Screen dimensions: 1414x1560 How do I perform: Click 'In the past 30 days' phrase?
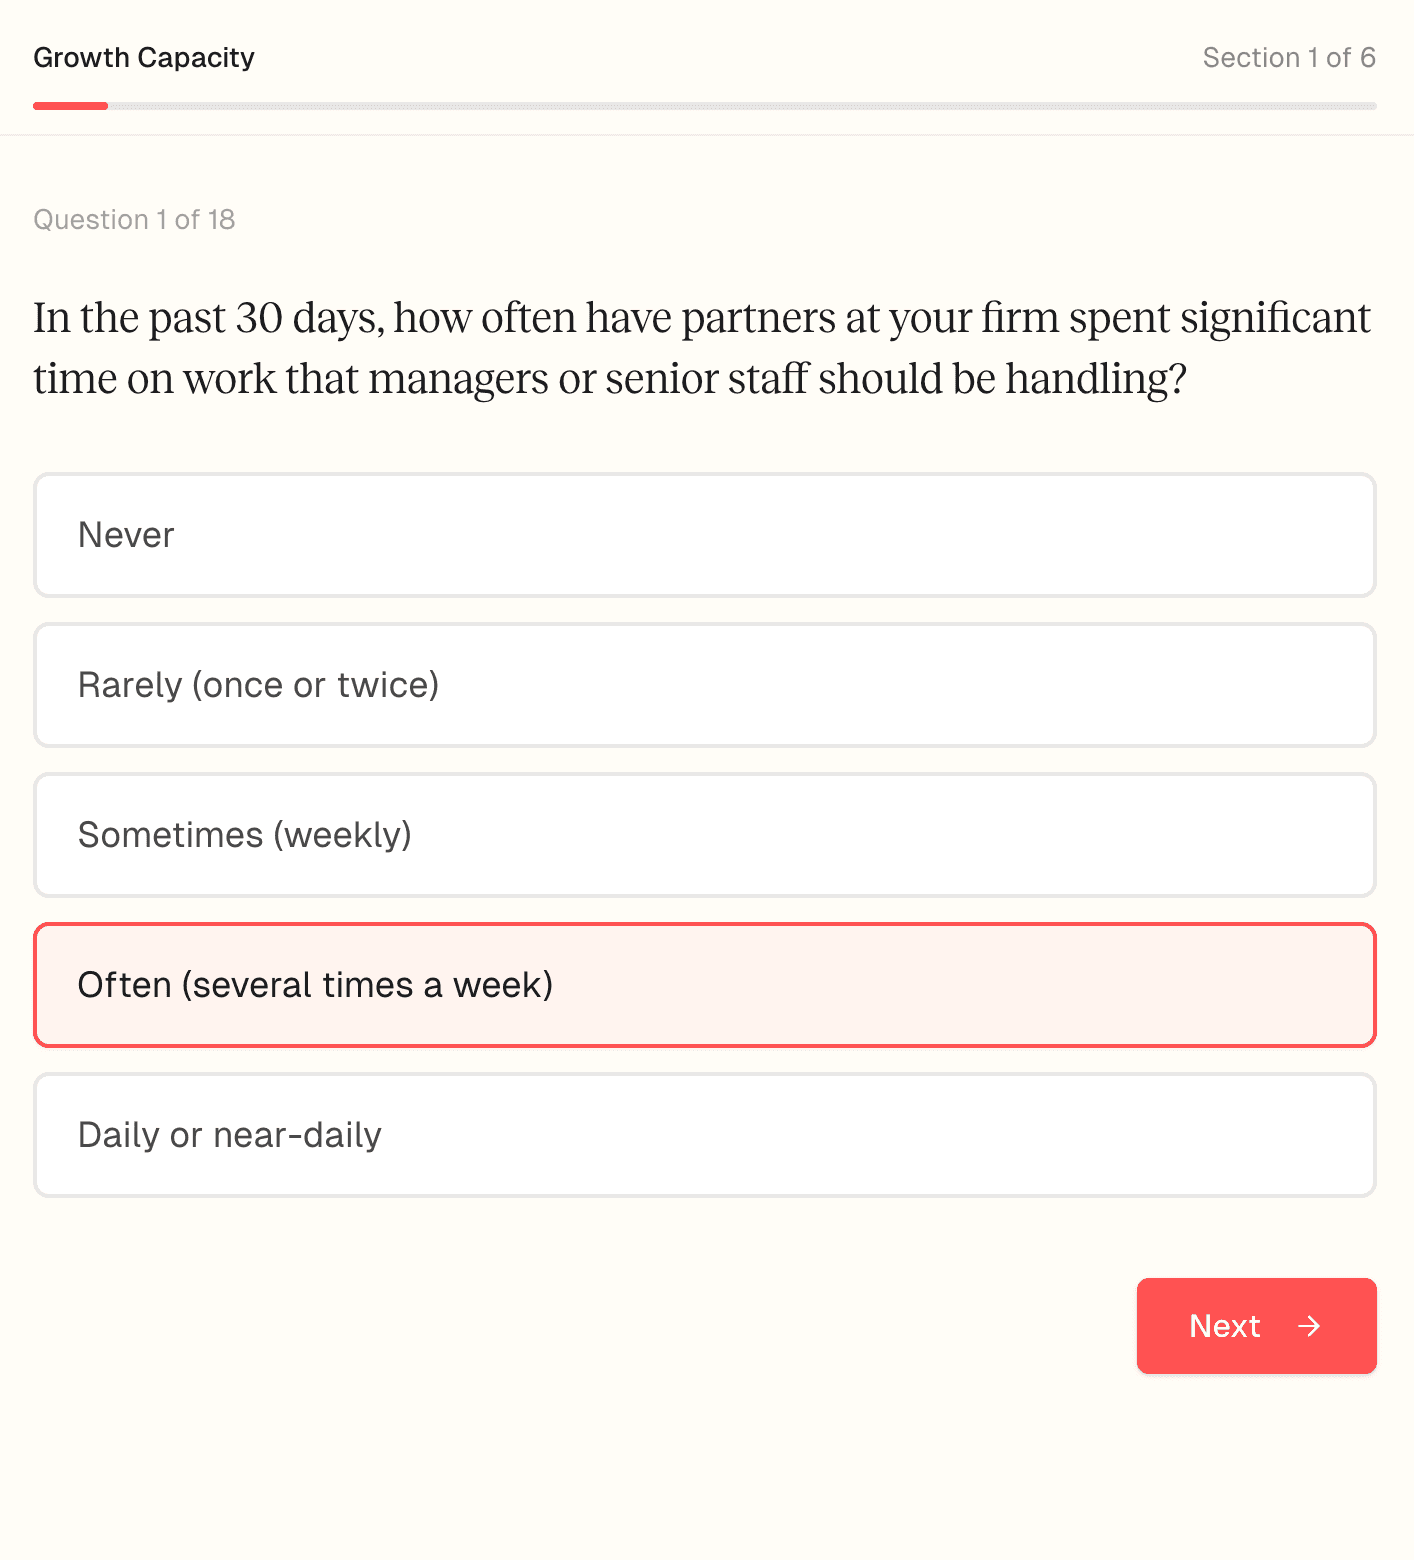click(x=208, y=318)
